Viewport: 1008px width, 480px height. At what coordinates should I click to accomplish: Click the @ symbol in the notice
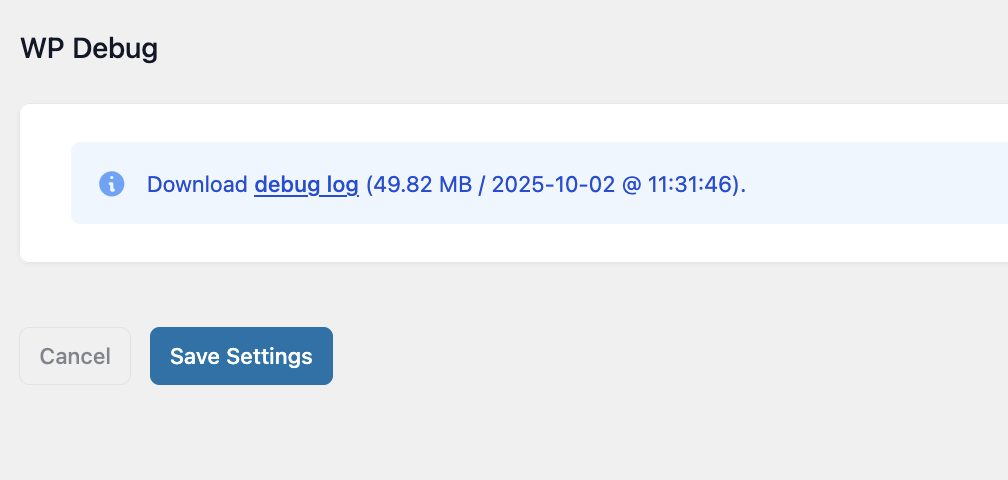tap(630, 185)
